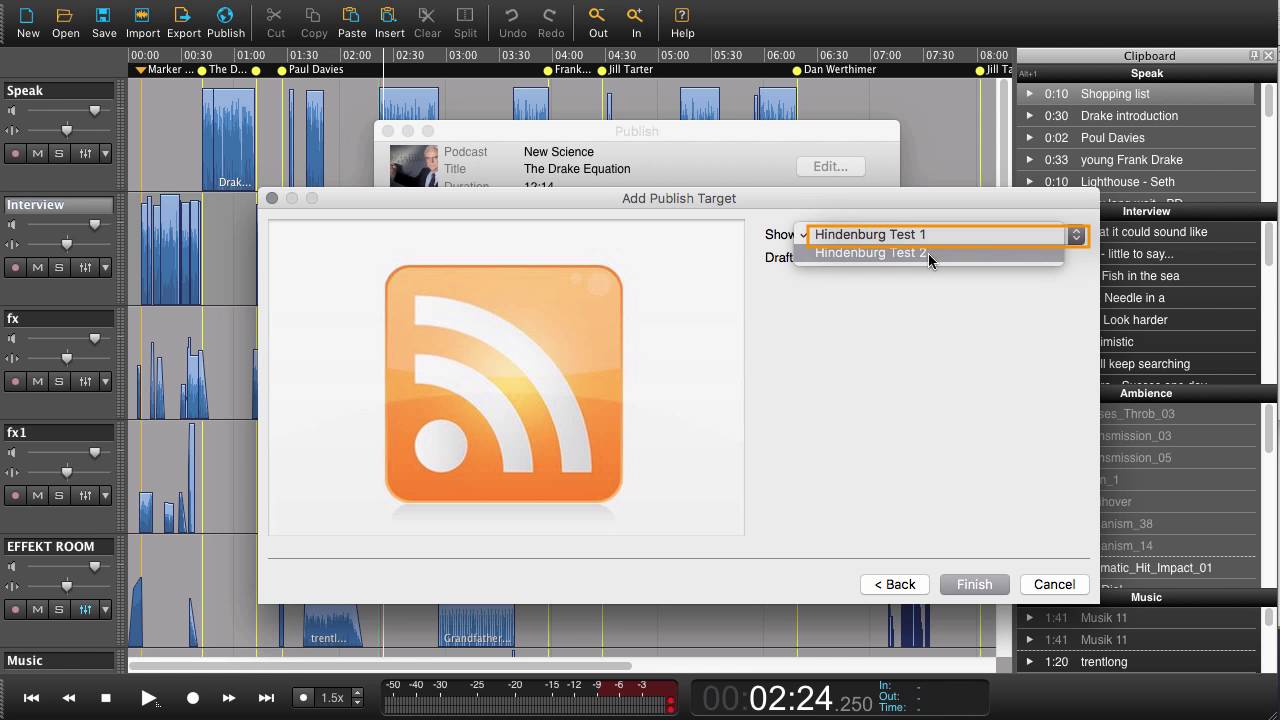The height and width of the screenshot is (720, 1280).
Task: Click the rewind transport button
Action: pos(69,698)
